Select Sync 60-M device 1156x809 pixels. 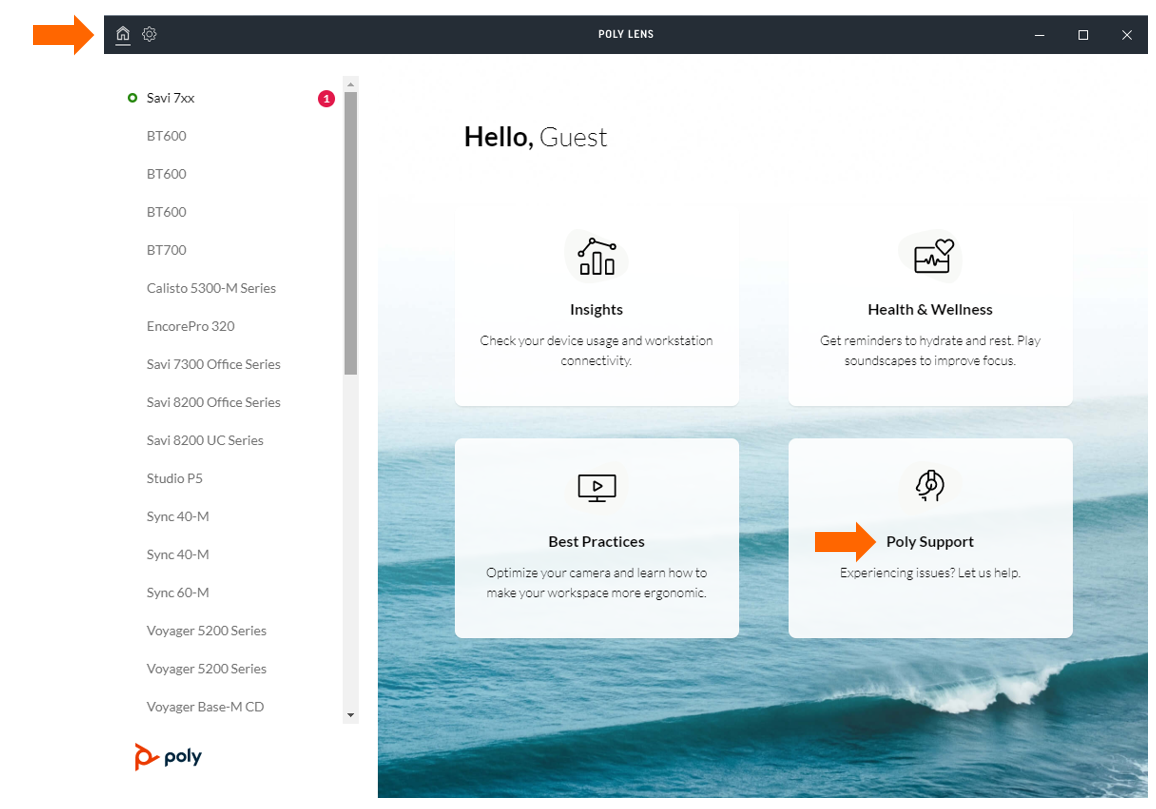click(177, 592)
